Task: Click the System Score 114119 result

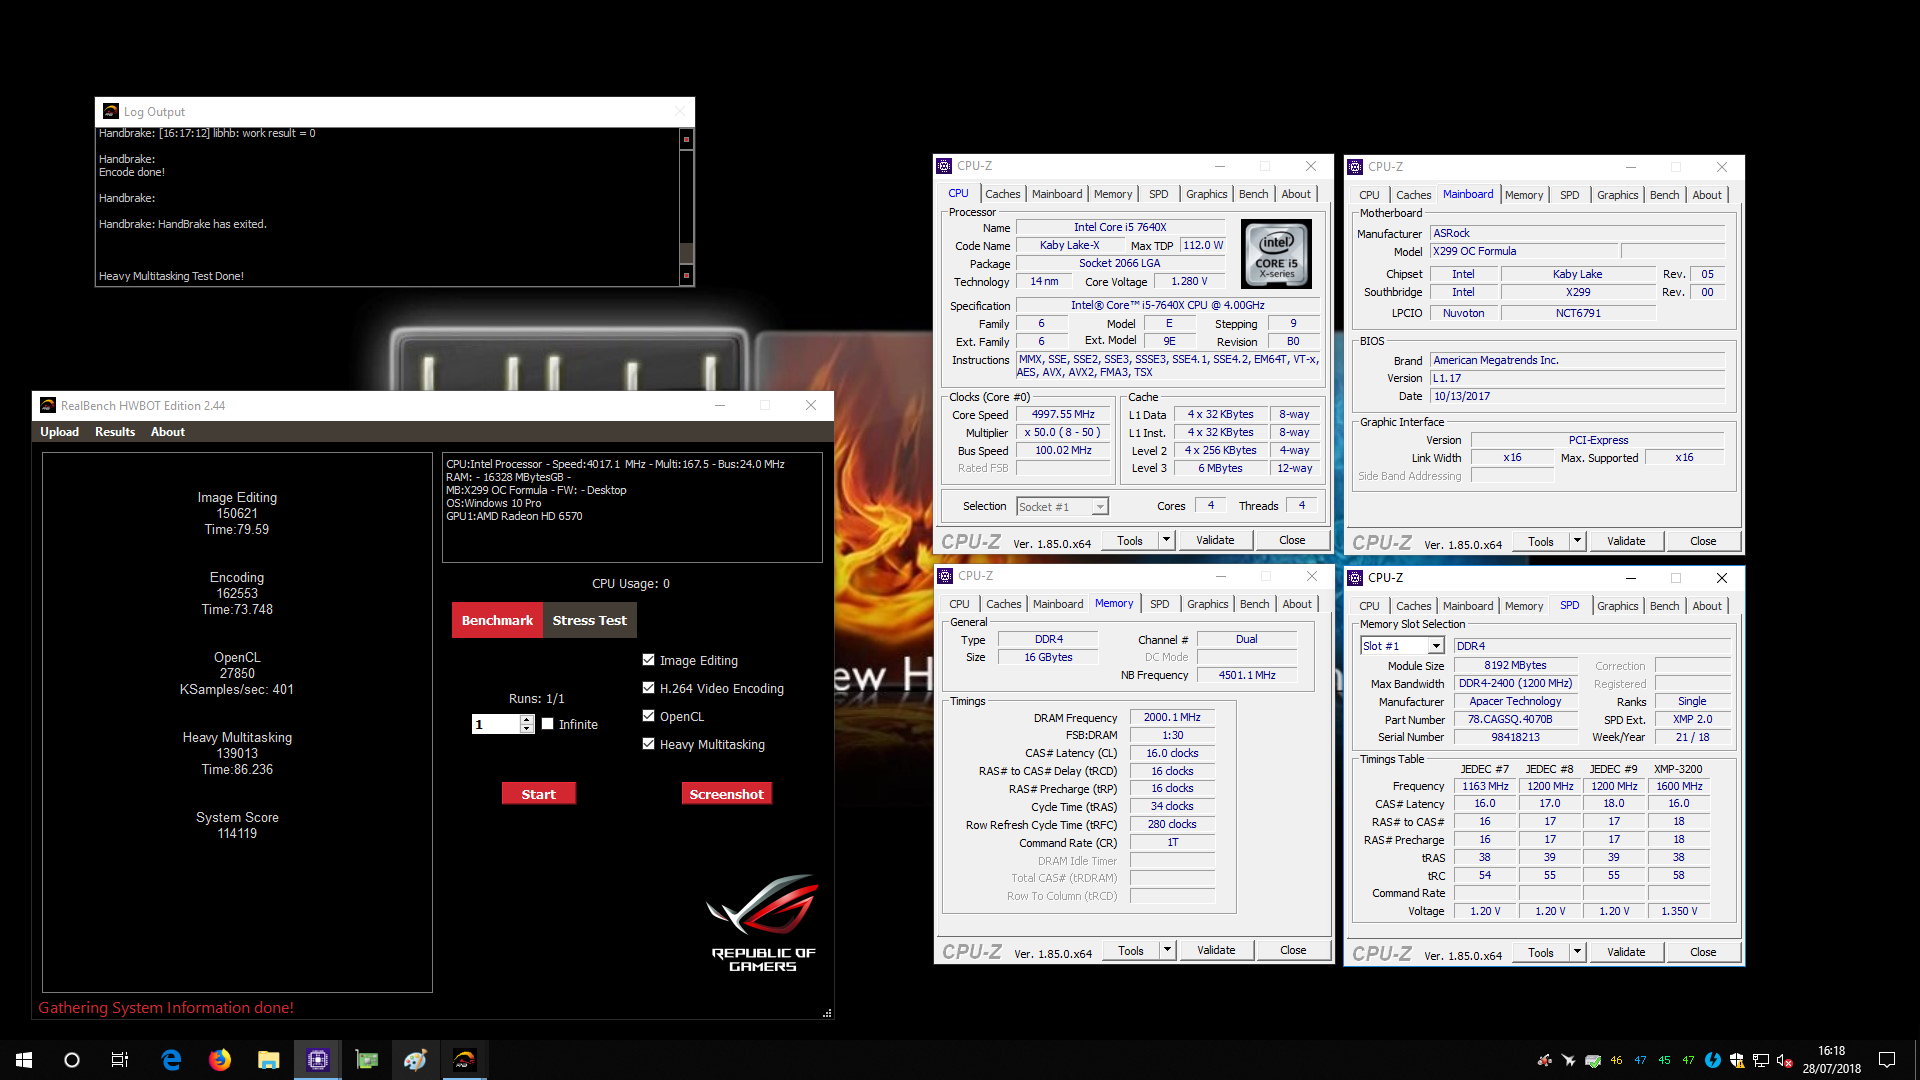Action: (237, 825)
